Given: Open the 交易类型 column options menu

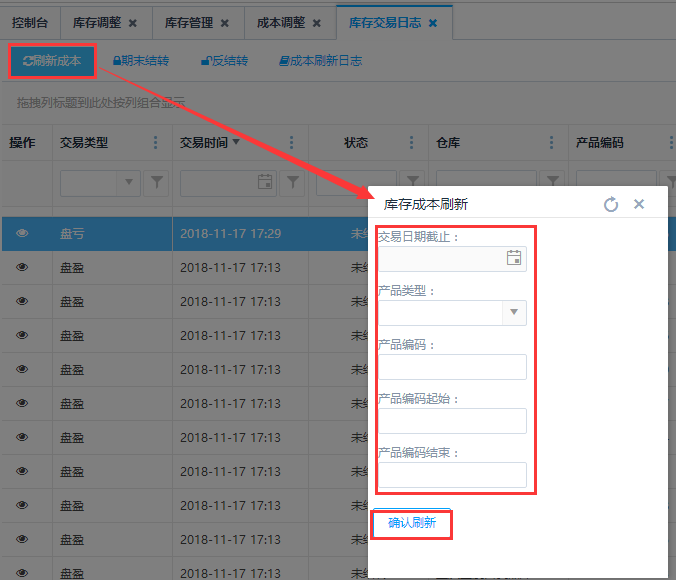Looking at the screenshot, I should click(x=155, y=143).
